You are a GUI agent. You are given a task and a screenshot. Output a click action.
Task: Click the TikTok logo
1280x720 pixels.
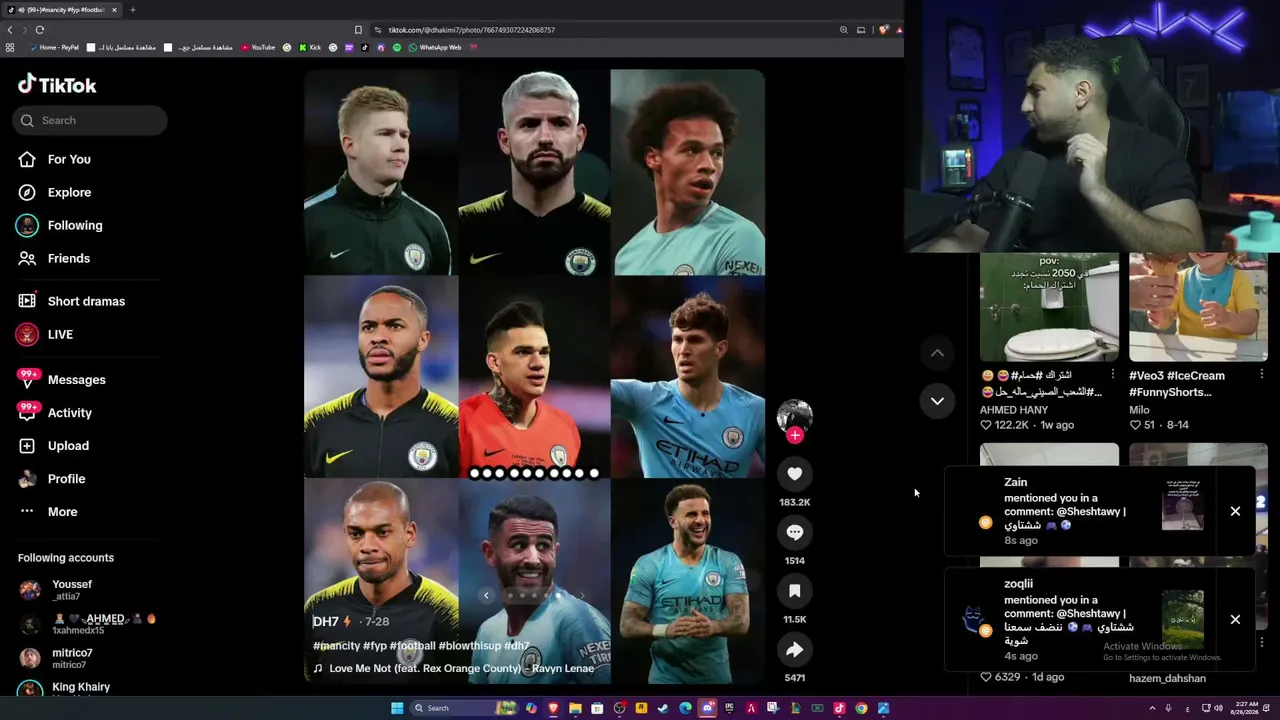(57, 85)
